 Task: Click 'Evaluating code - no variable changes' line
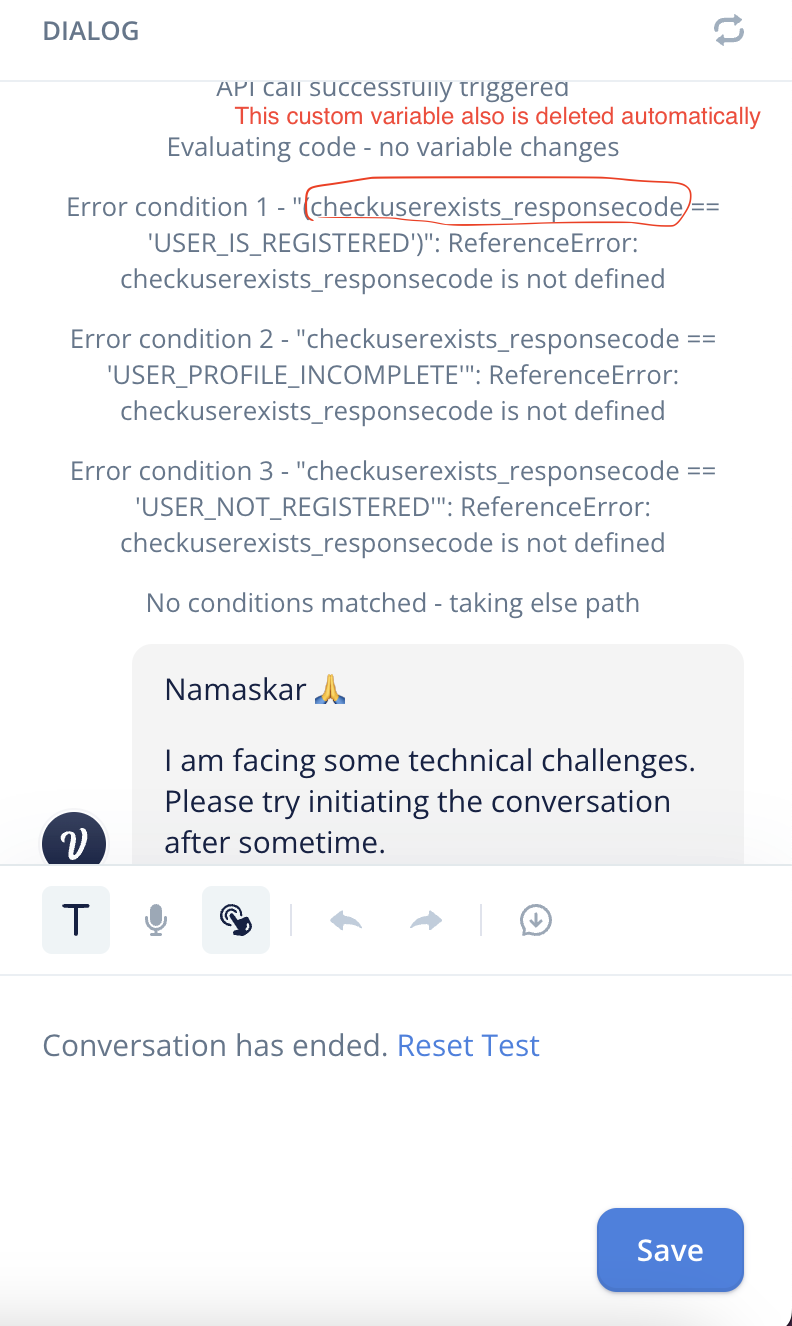[393, 148]
